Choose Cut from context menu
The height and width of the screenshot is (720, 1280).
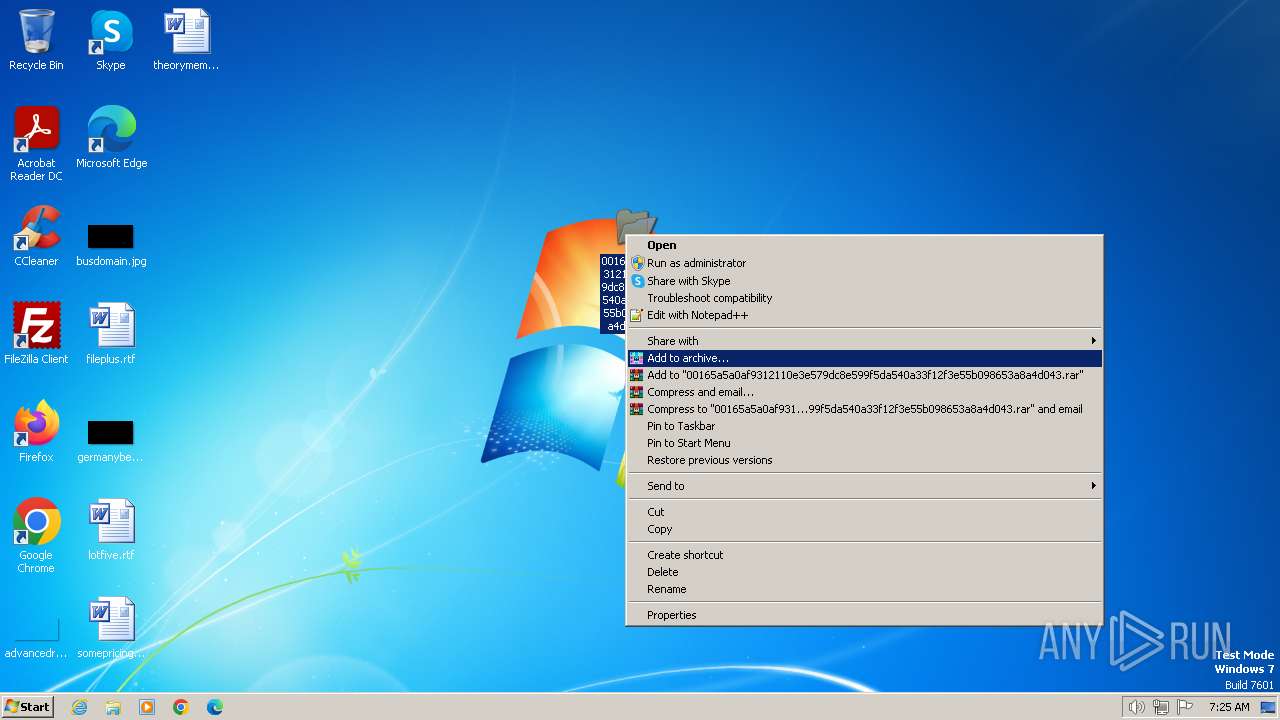click(864, 512)
